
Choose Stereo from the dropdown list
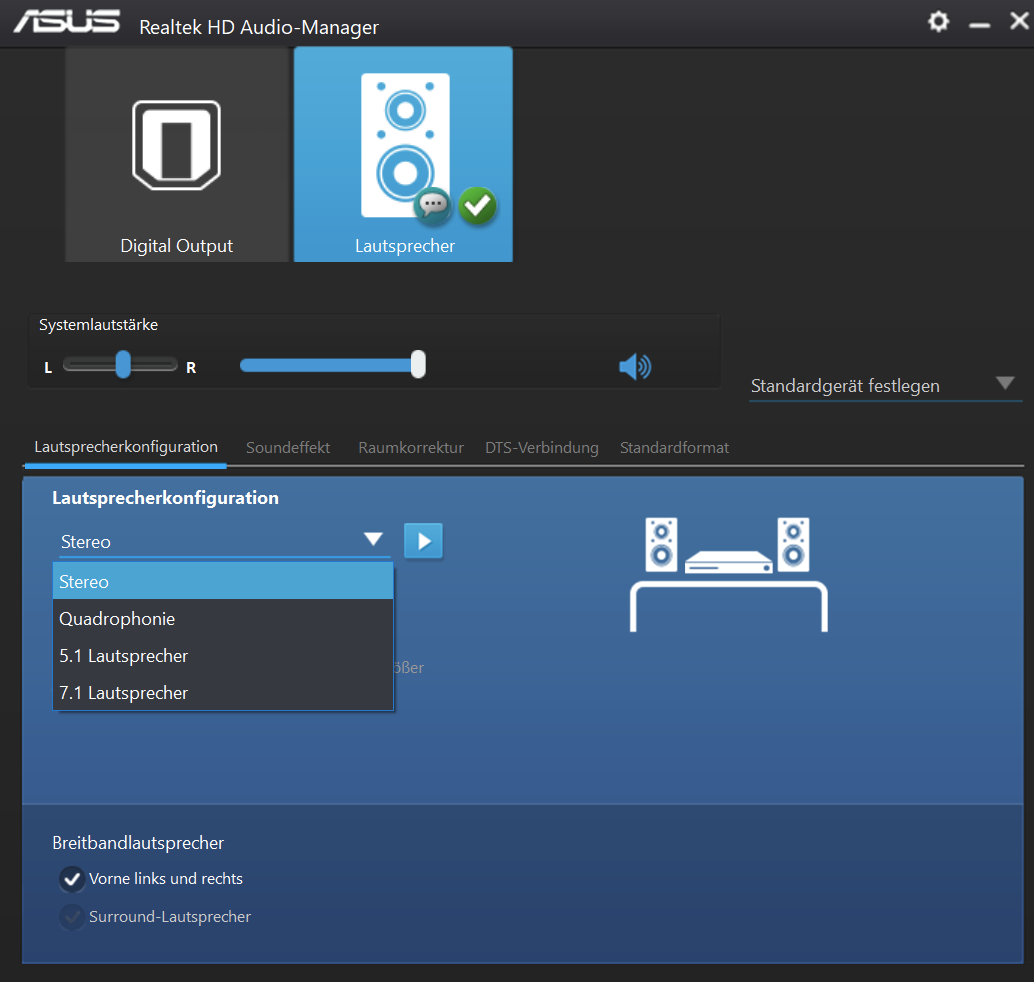(223, 581)
